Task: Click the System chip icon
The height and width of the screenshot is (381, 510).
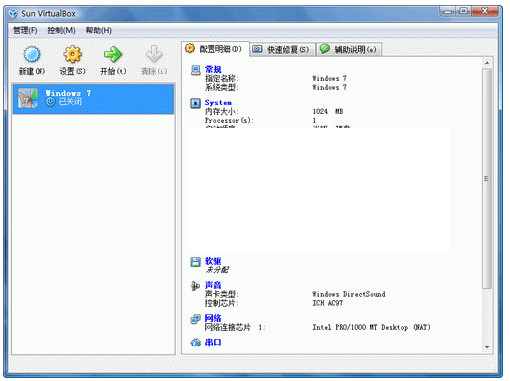Action: click(195, 103)
